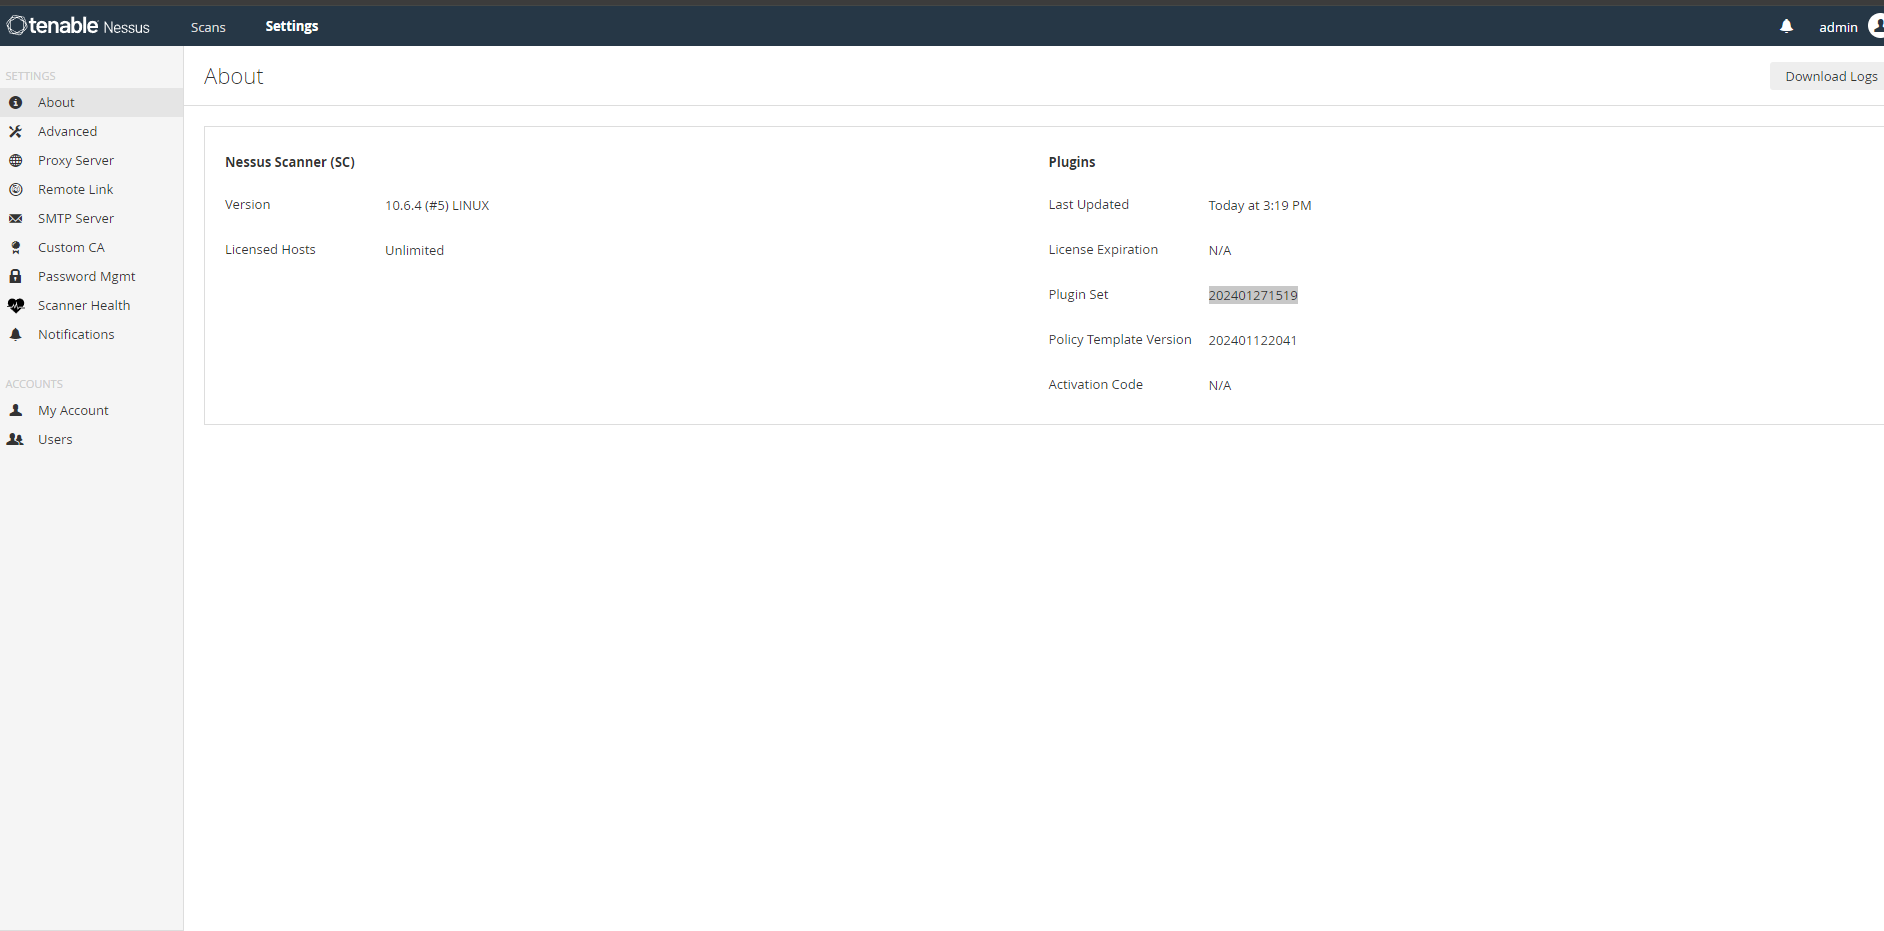Open Proxy Server settings
Image resolution: width=1884 pixels, height=931 pixels.
coord(91,160)
